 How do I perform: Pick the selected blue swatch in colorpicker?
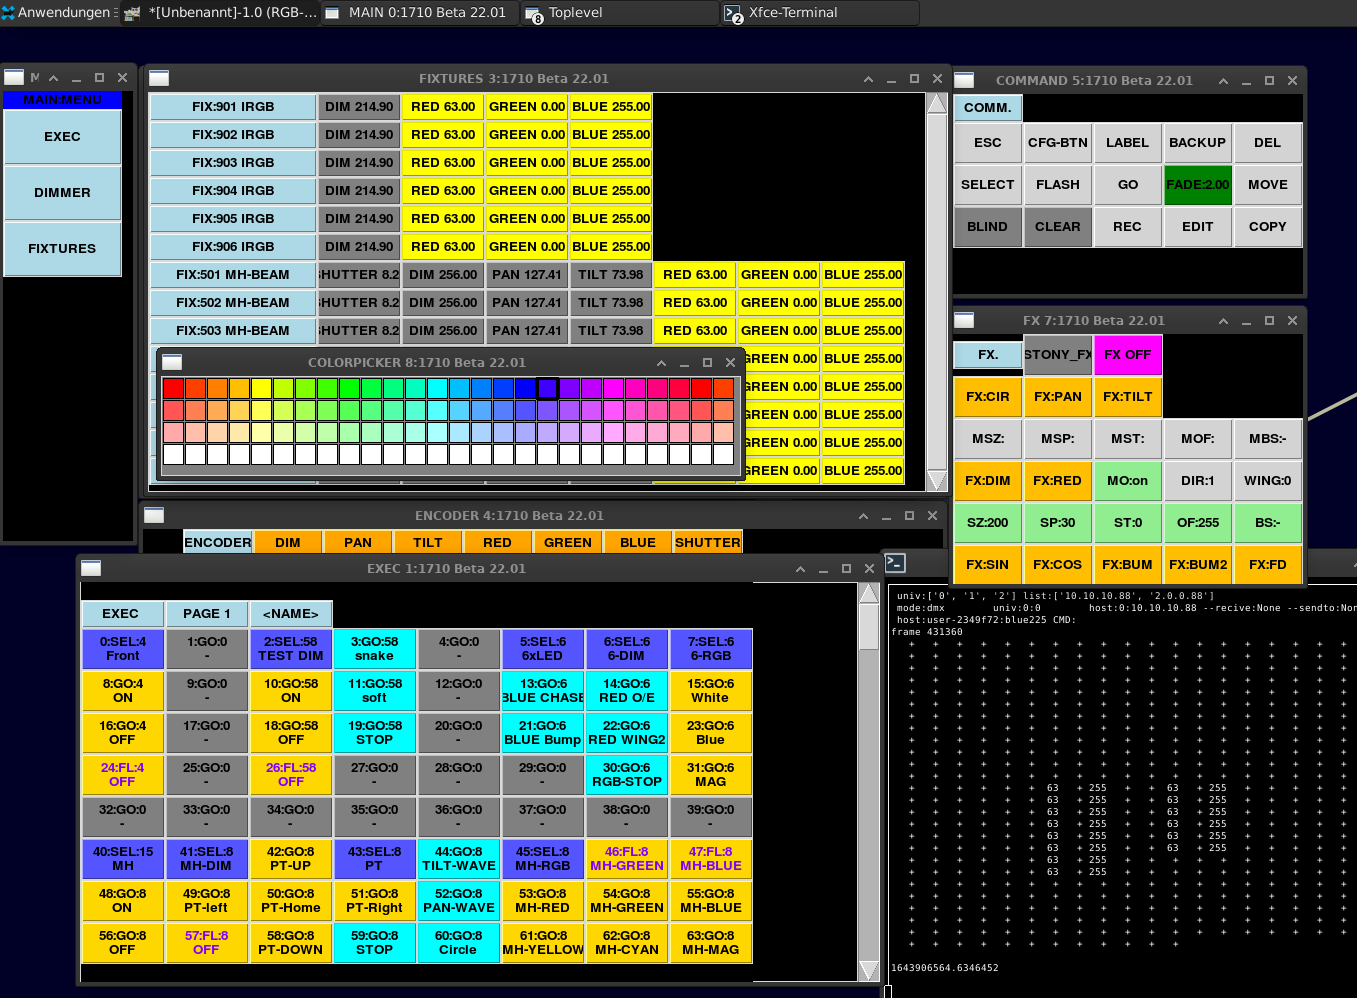click(x=547, y=388)
